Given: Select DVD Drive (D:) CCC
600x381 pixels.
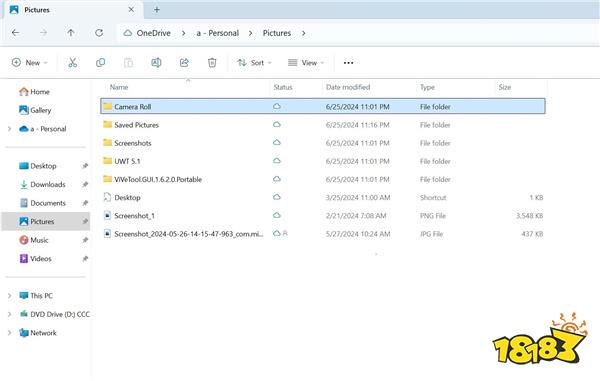Looking at the screenshot, I should tap(54, 314).
